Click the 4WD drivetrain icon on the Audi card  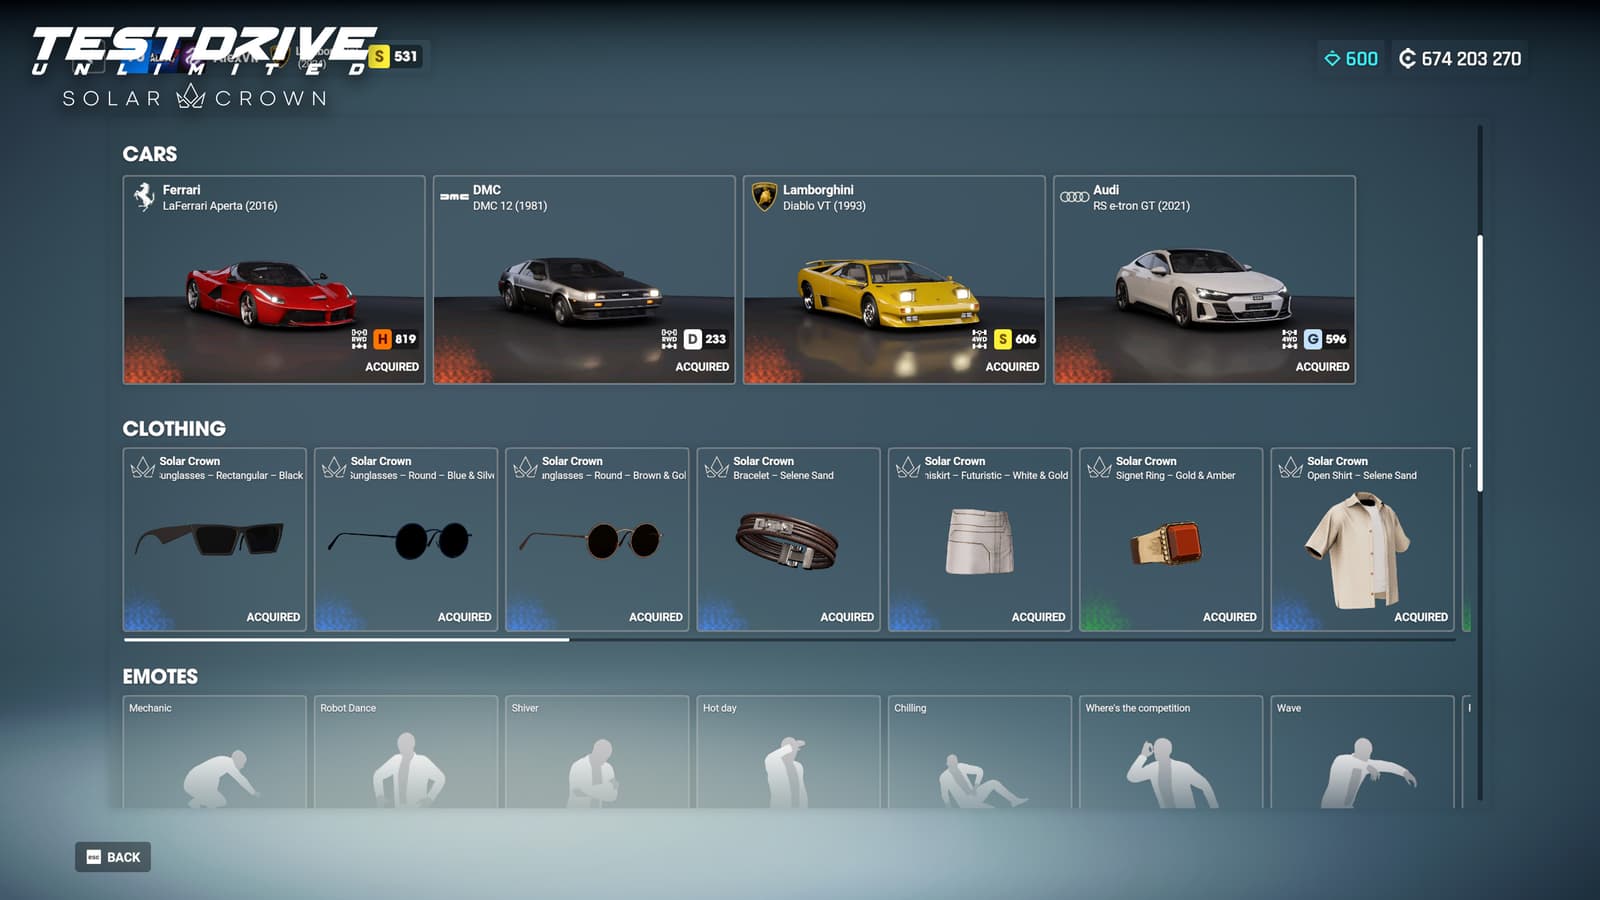tap(1289, 339)
